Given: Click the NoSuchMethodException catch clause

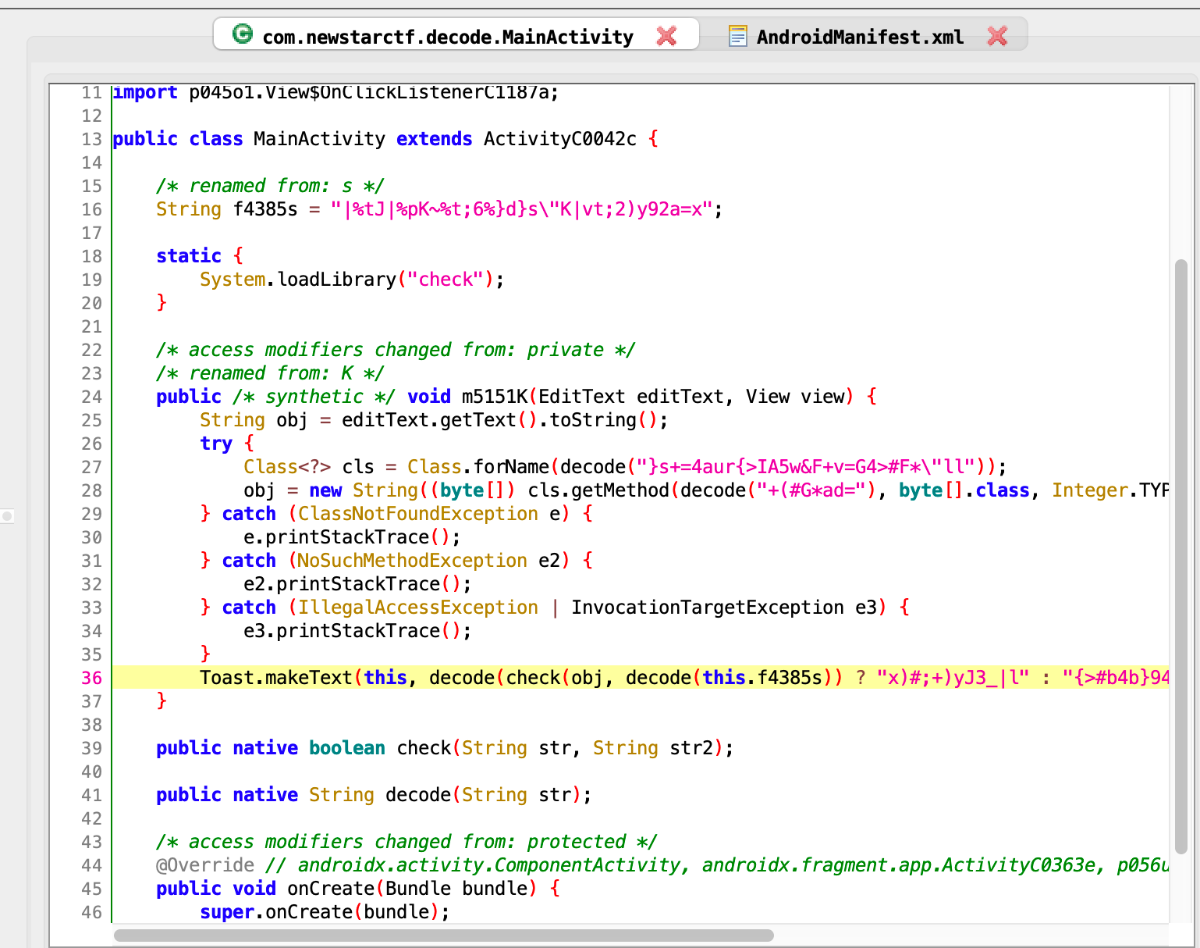Looking at the screenshot, I should 397,560.
